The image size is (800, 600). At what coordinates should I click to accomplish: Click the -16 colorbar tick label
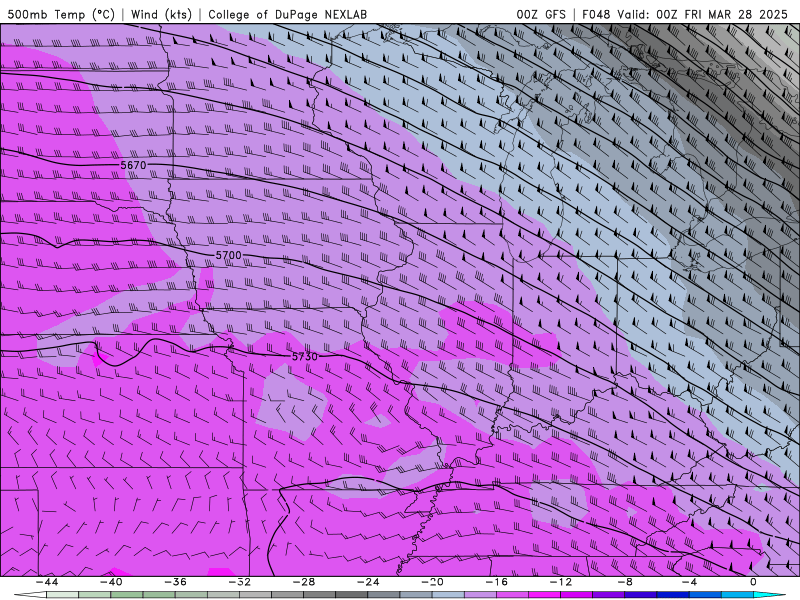[x=496, y=582]
